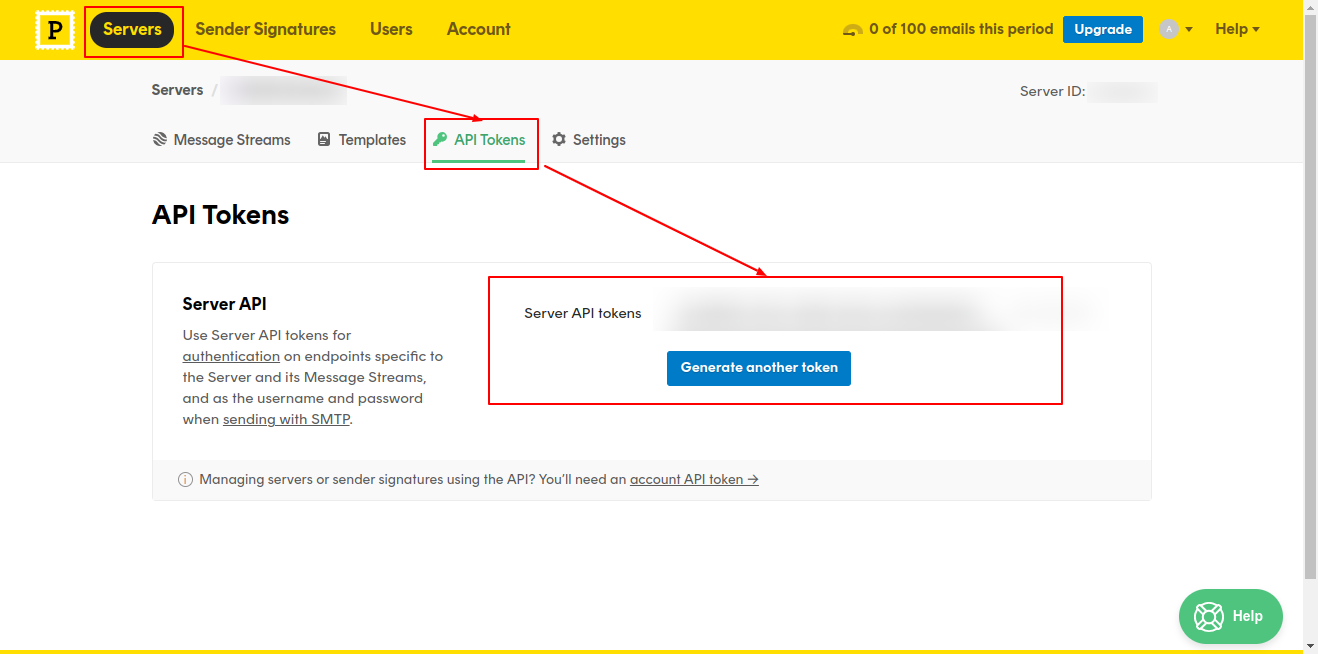Click the blurred server name breadcrumb
Image resolution: width=1318 pixels, height=654 pixels.
tap(284, 90)
